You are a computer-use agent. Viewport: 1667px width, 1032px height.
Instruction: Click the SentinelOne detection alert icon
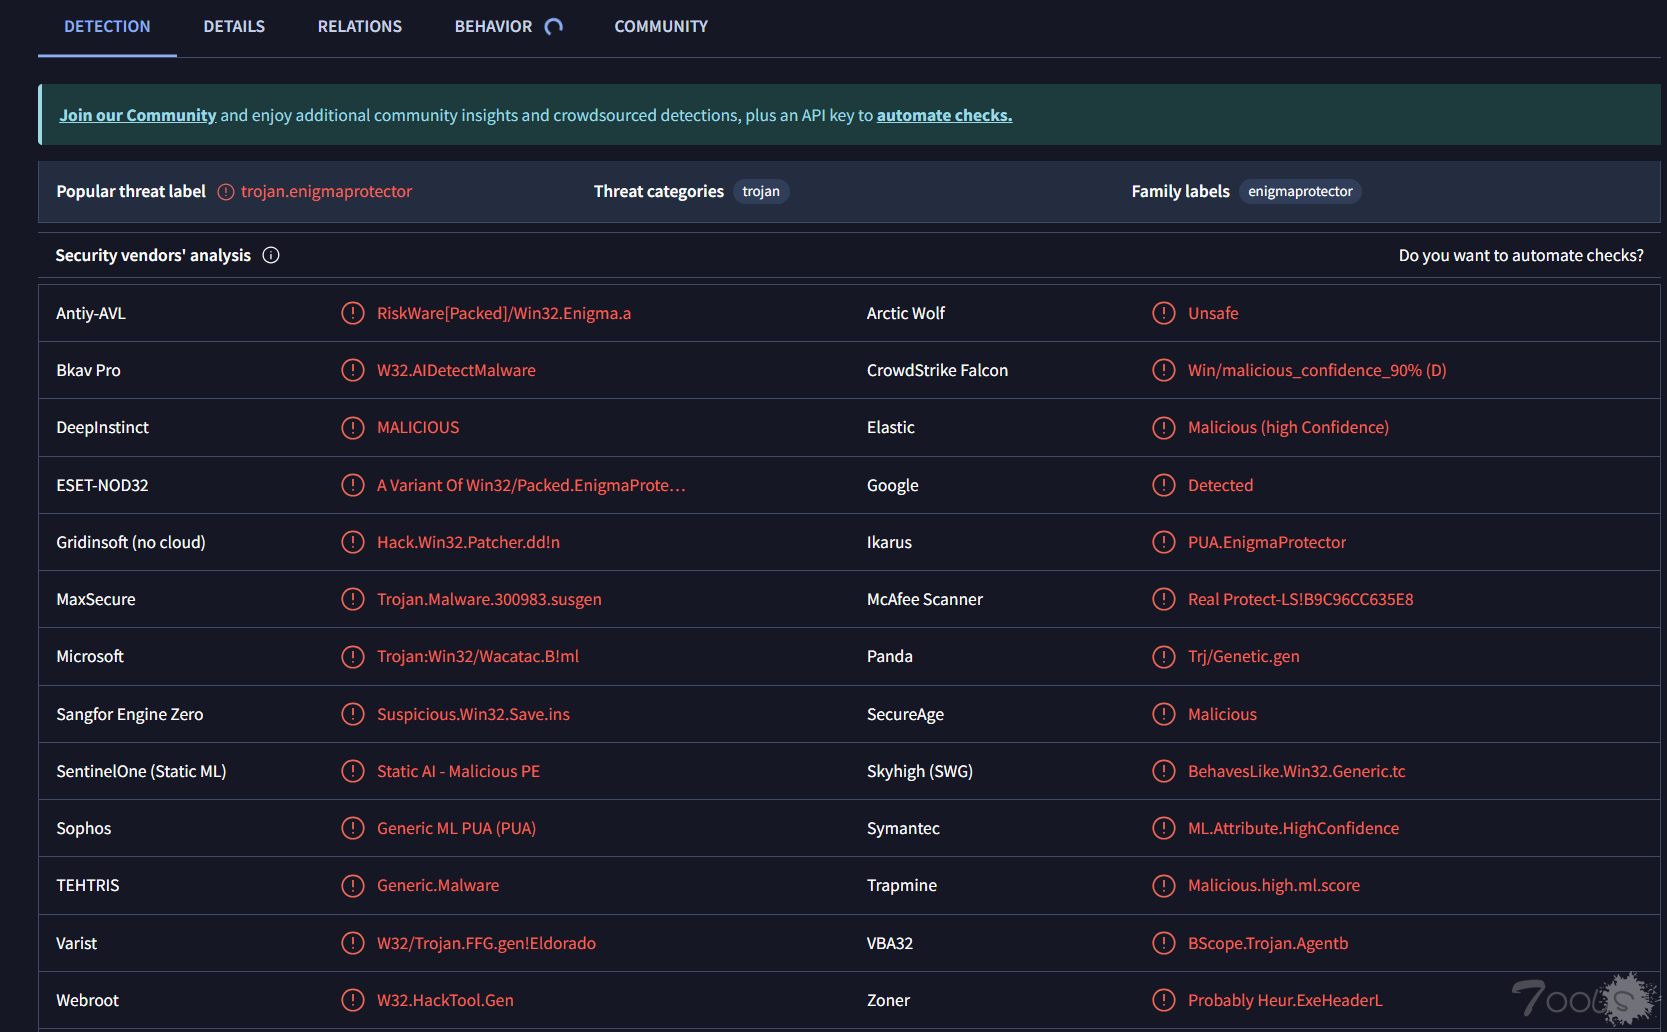coord(353,771)
